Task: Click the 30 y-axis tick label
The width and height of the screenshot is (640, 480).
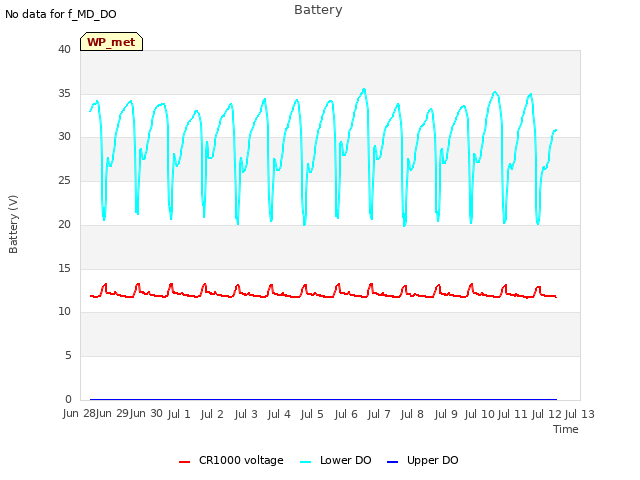Action: (64, 136)
